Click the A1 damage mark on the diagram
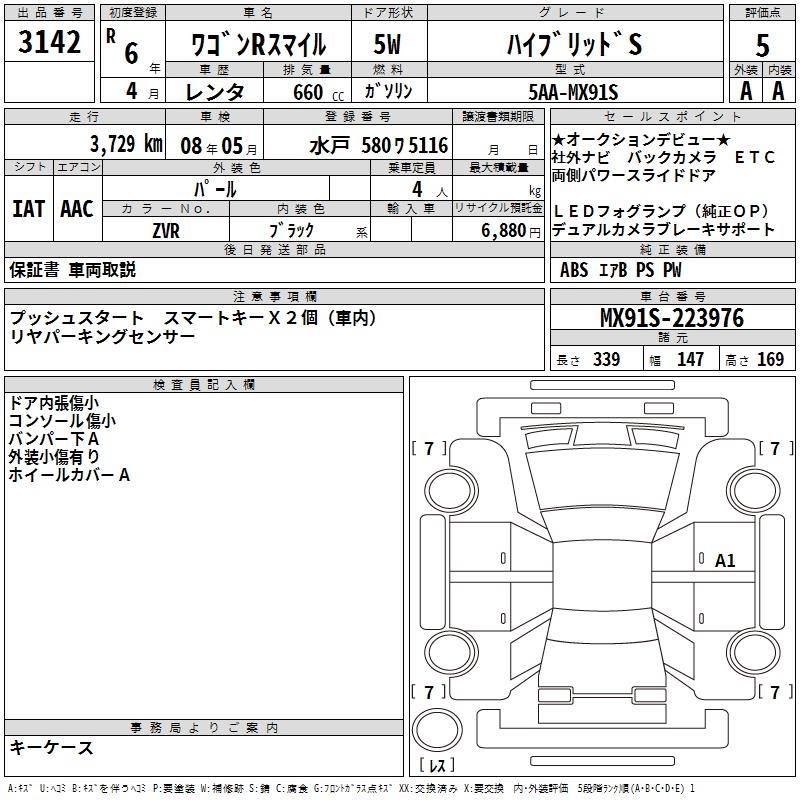Image resolution: width=800 pixels, height=800 pixels. (724, 561)
